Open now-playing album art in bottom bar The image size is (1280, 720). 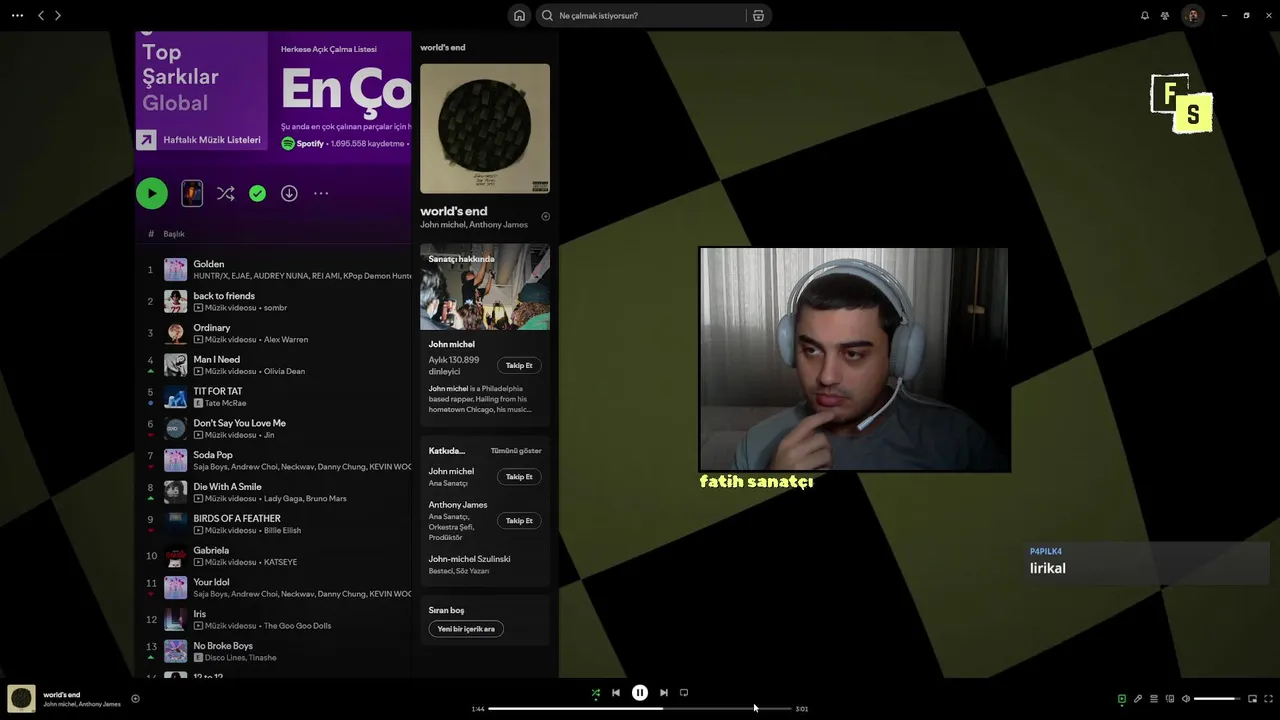click(21, 698)
